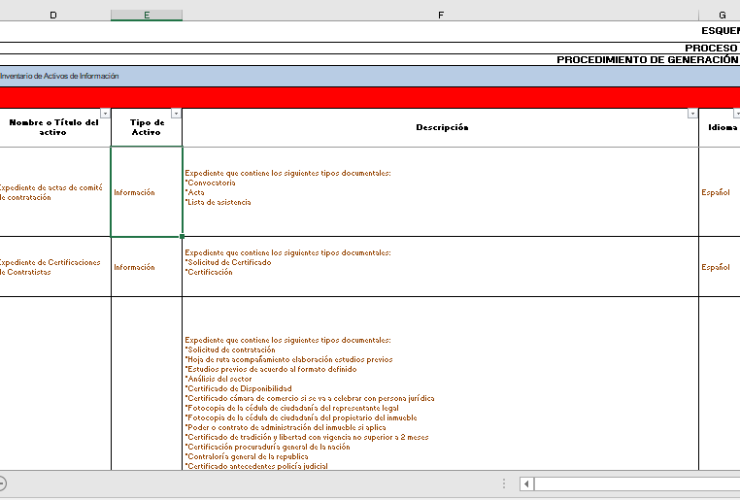
Task: Click the sheet tab bar splitter dots
Action: click(504, 483)
